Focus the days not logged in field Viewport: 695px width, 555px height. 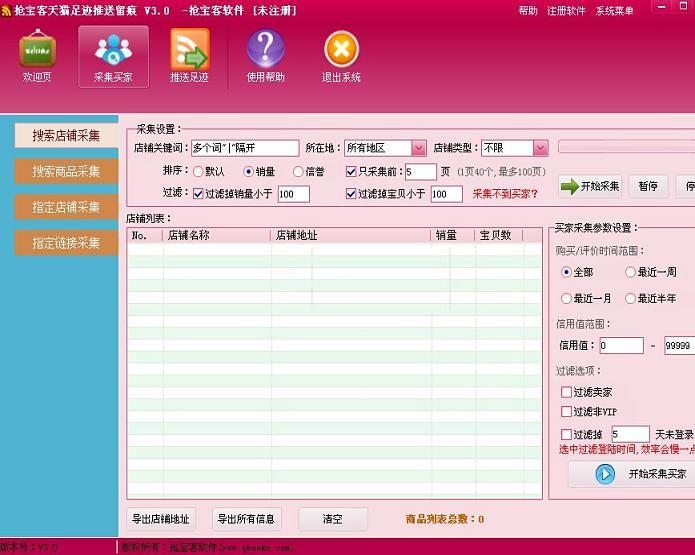(x=631, y=434)
